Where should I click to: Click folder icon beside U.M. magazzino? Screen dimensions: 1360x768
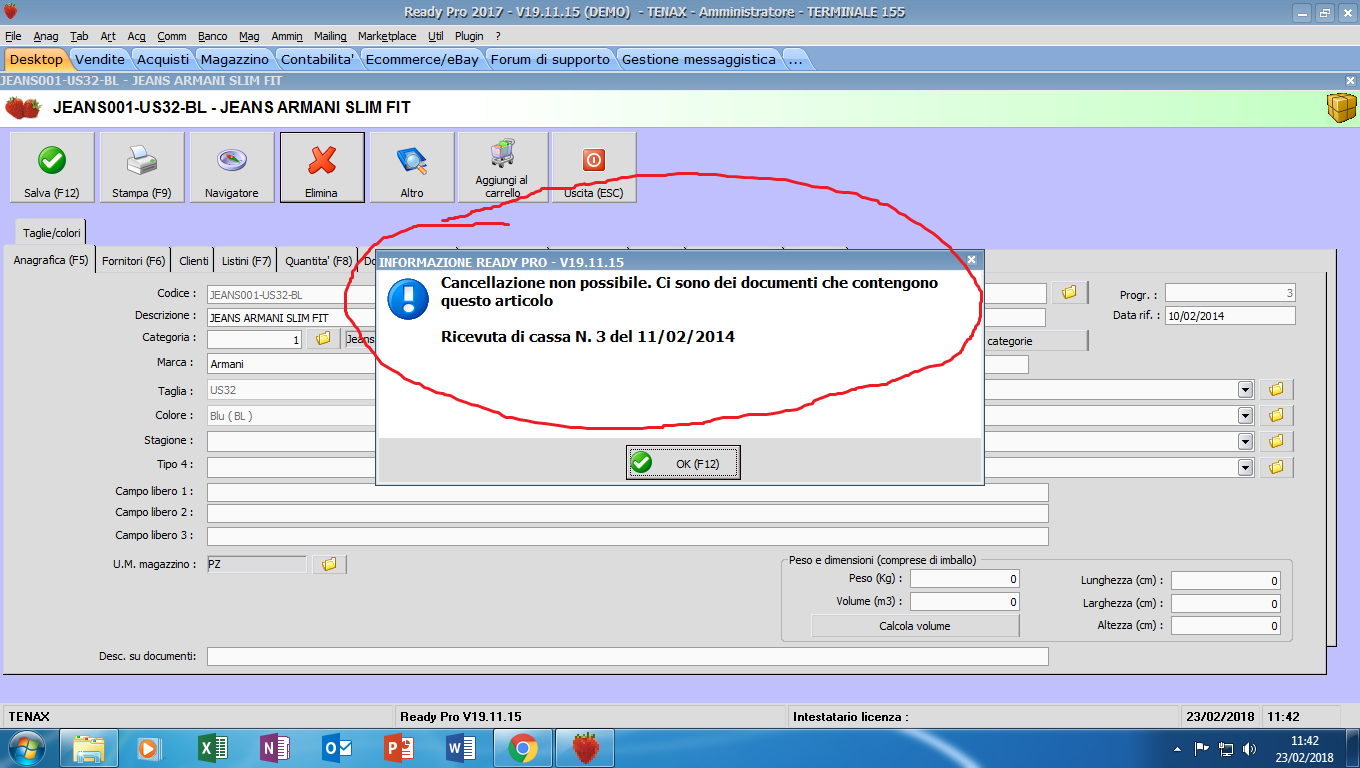[329, 565]
